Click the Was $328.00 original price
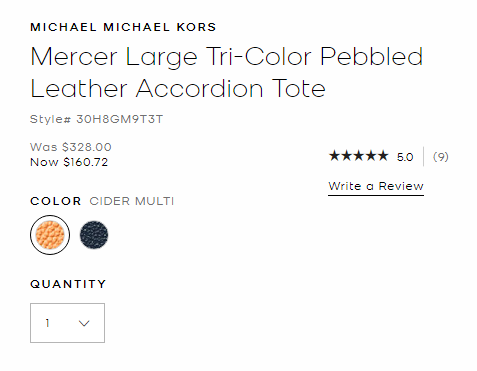 click(x=71, y=147)
